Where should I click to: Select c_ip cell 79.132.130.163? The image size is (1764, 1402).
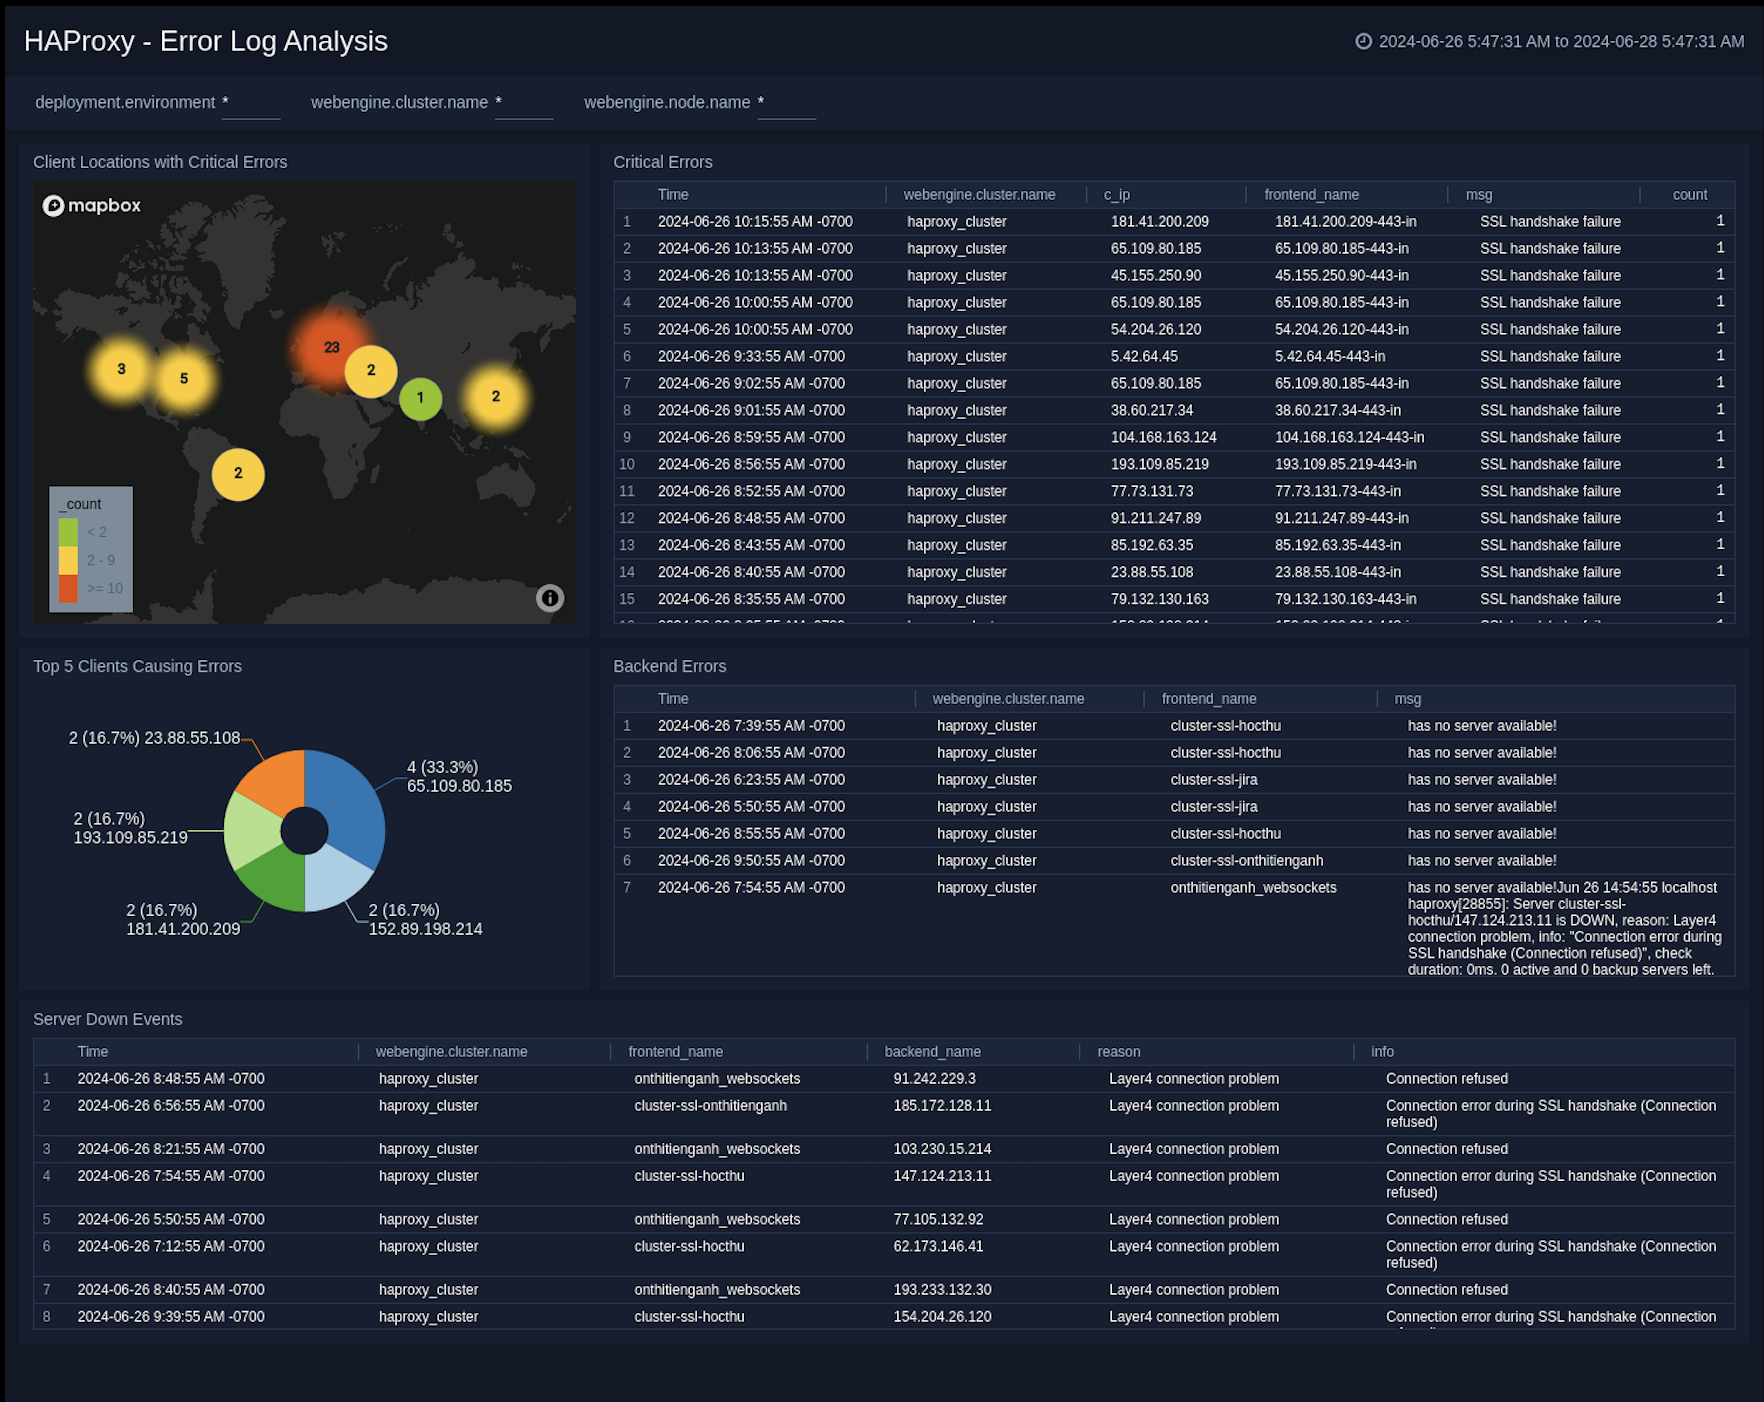1159,600
